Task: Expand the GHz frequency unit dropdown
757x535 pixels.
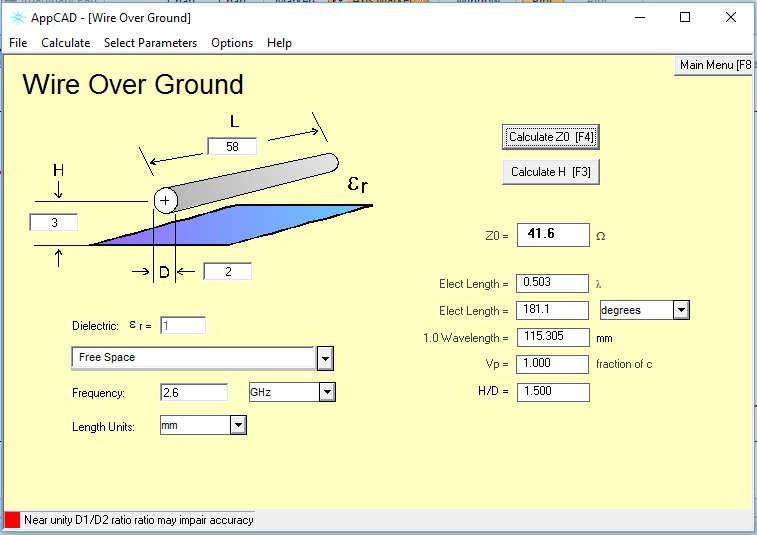Action: (x=327, y=393)
